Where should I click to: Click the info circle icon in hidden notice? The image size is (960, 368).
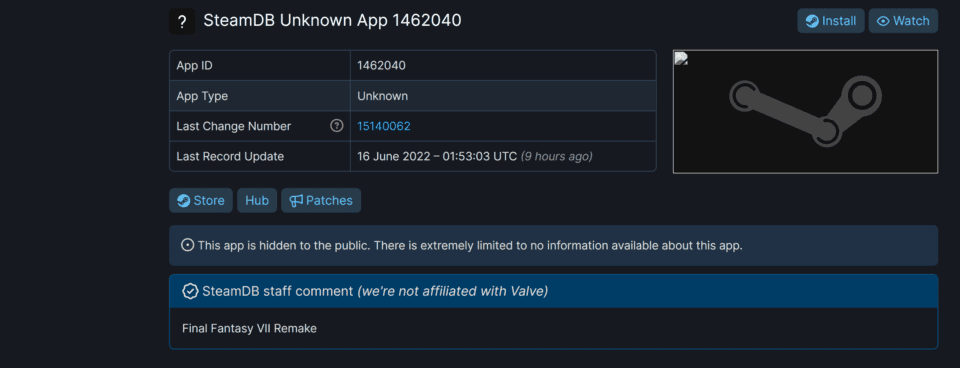[188, 246]
